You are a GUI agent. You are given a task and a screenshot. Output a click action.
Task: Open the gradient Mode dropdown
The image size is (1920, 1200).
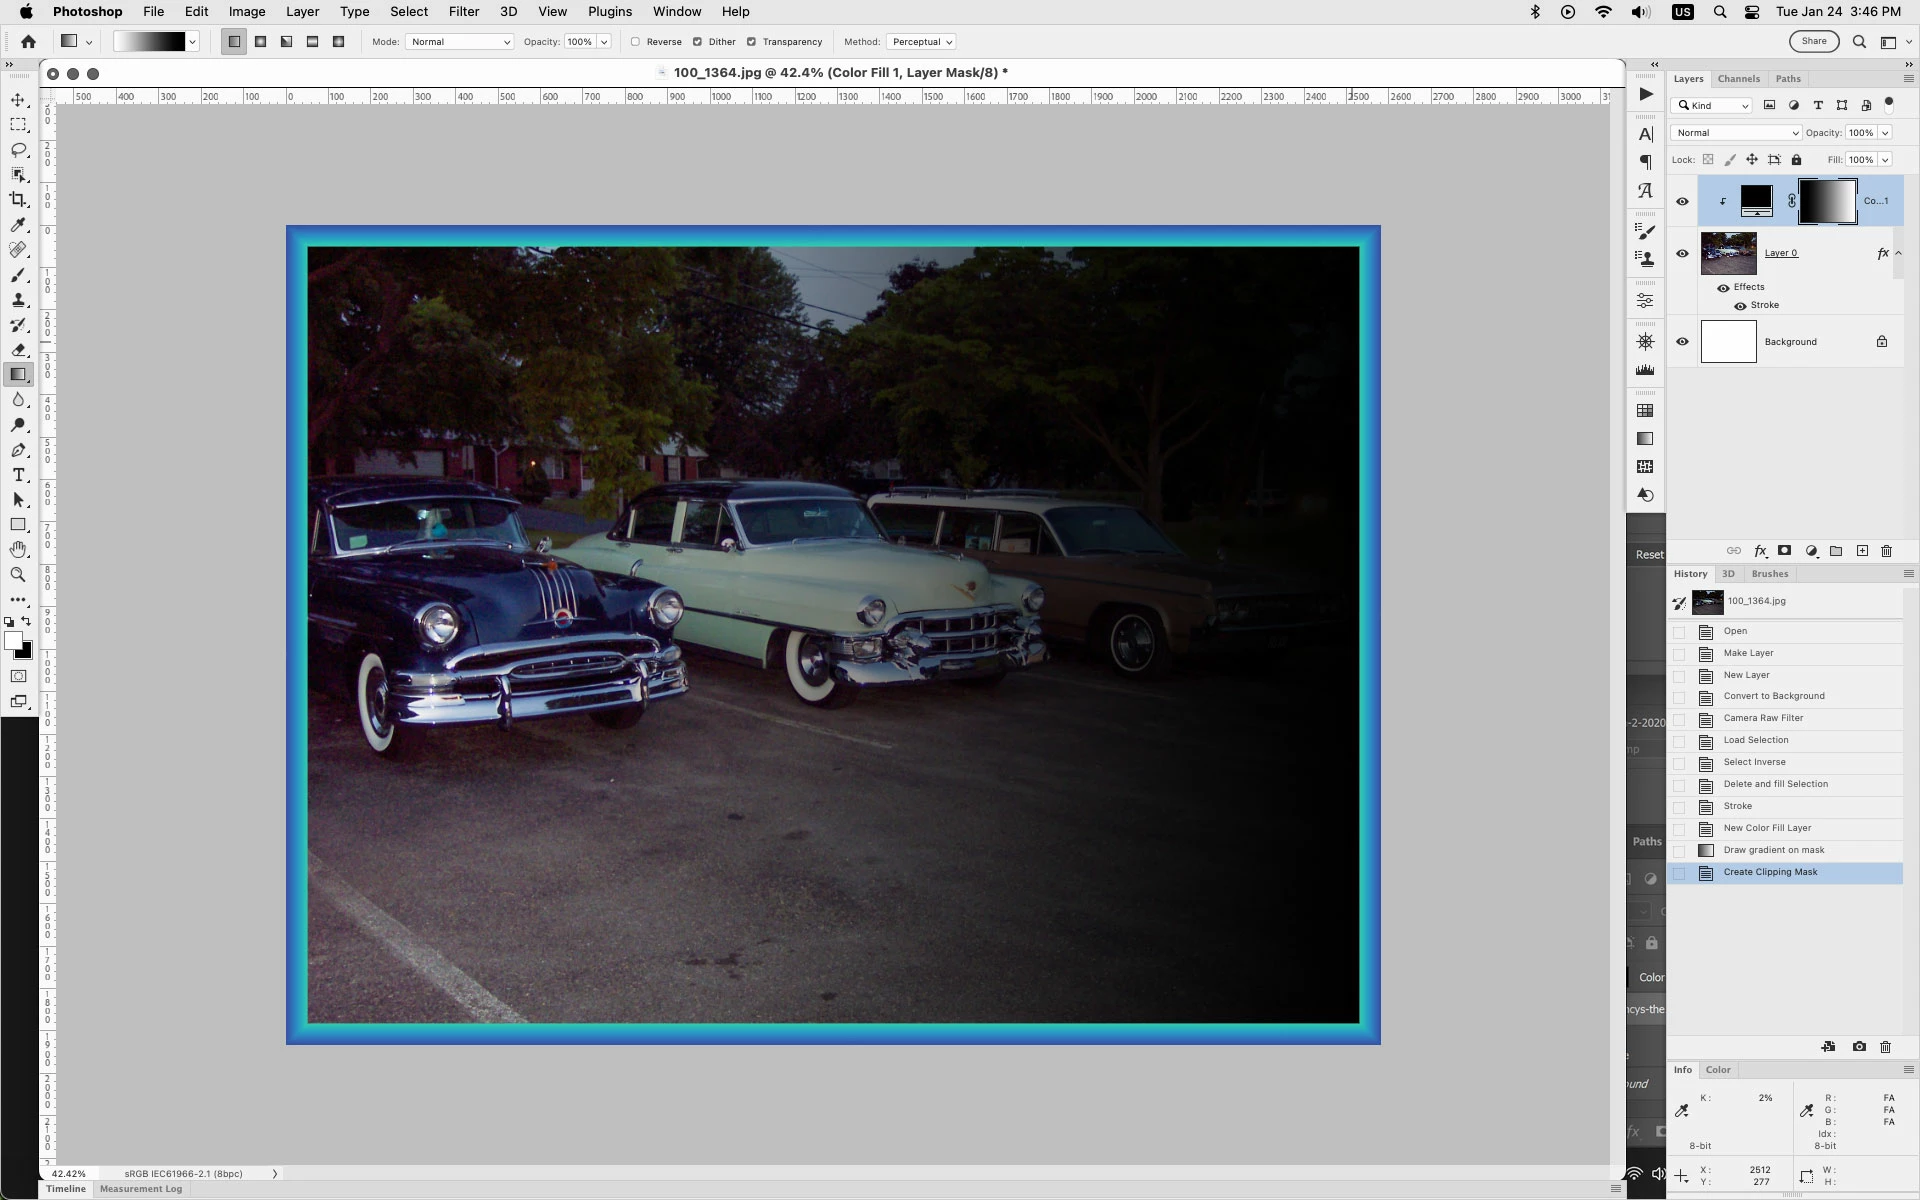coord(460,42)
